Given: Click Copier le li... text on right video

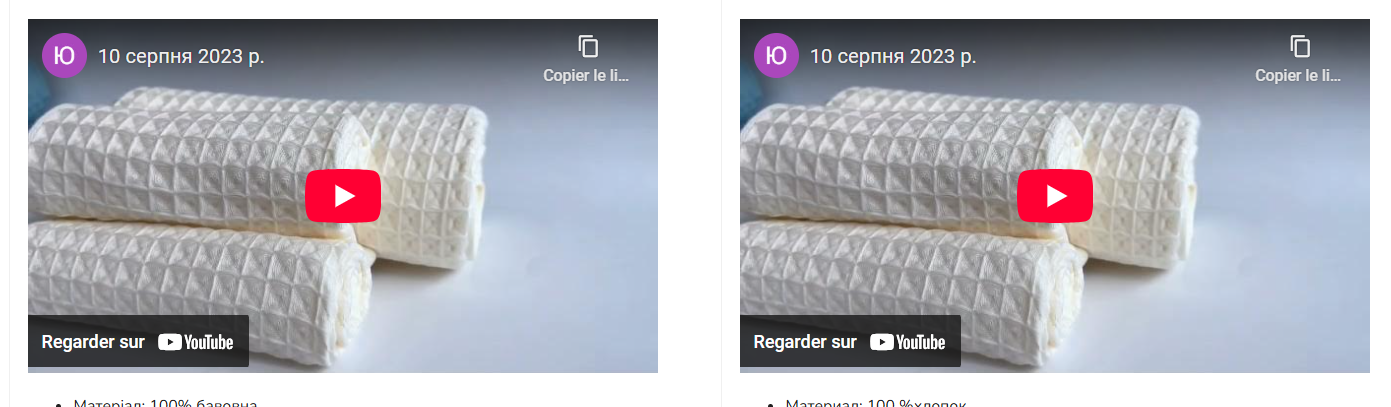Looking at the screenshot, I should tap(1300, 75).
